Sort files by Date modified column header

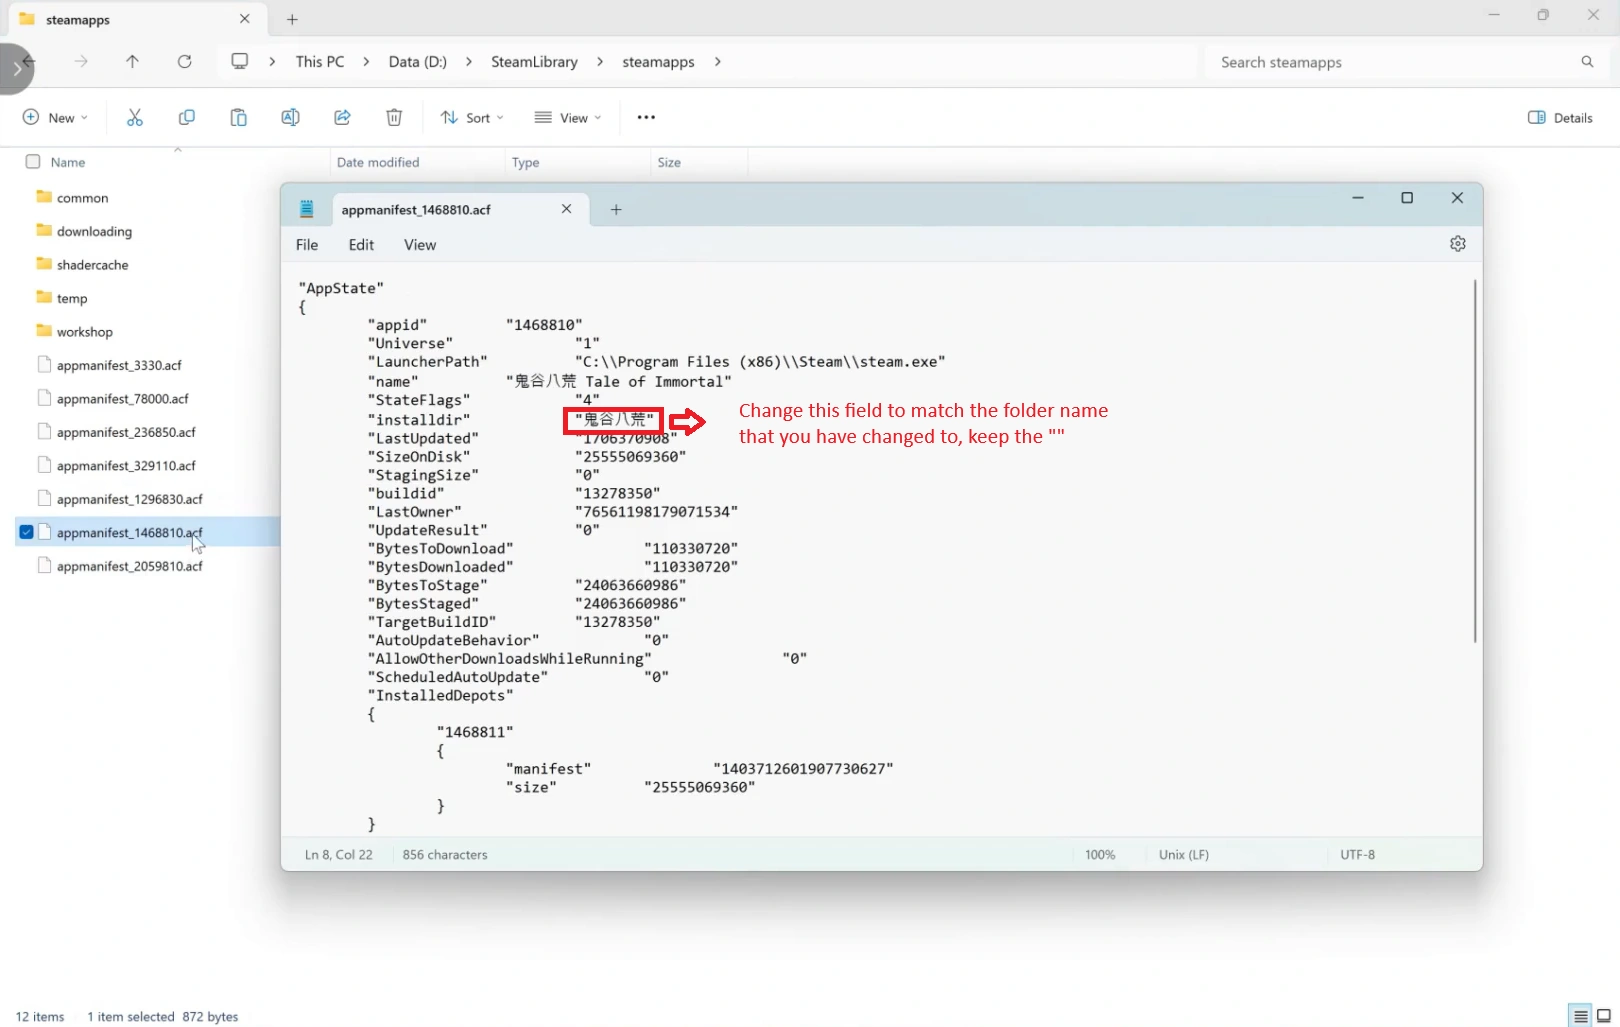pyautogui.click(x=378, y=162)
